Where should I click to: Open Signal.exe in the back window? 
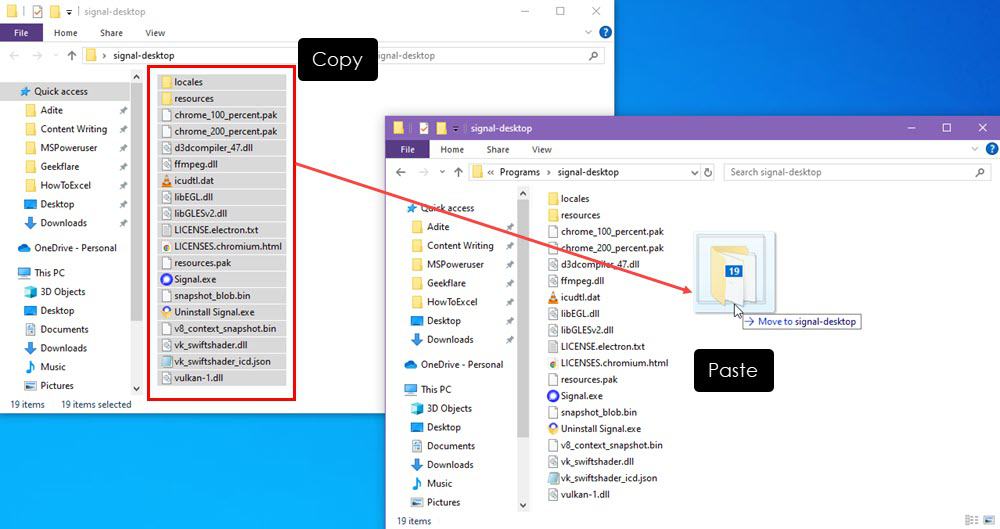pyautogui.click(x=195, y=279)
